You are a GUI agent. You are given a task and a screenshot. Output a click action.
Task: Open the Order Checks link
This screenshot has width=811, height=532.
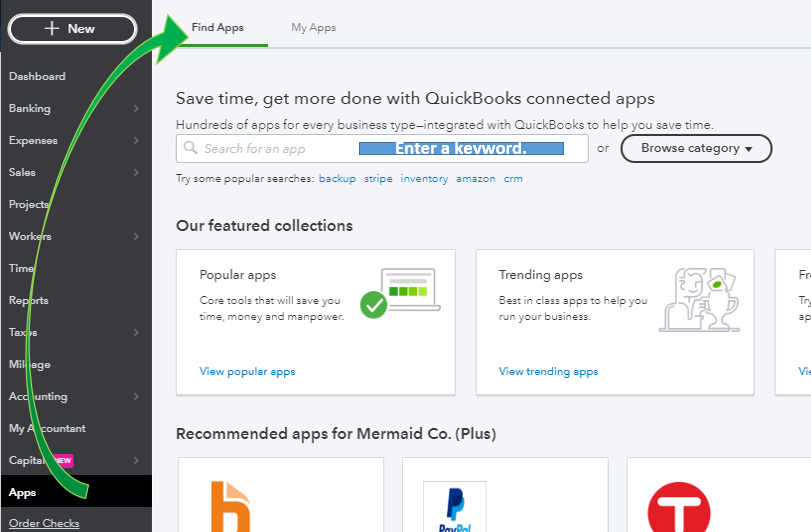(44, 523)
